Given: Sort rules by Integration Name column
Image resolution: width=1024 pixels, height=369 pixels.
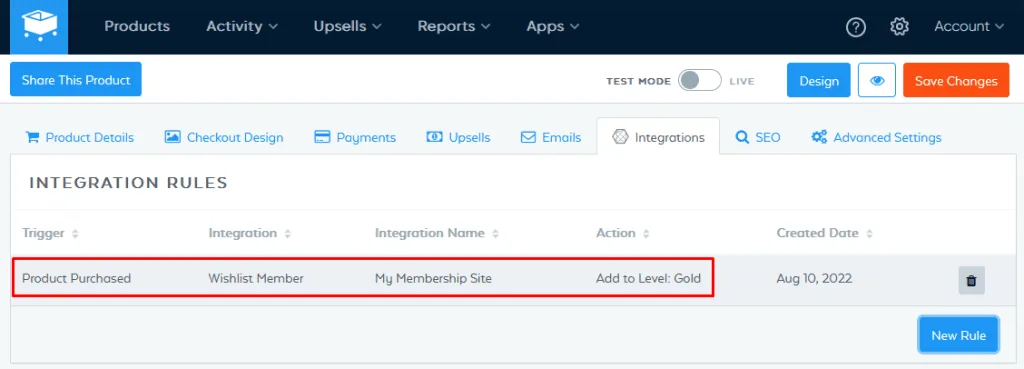Looking at the screenshot, I should pos(437,233).
